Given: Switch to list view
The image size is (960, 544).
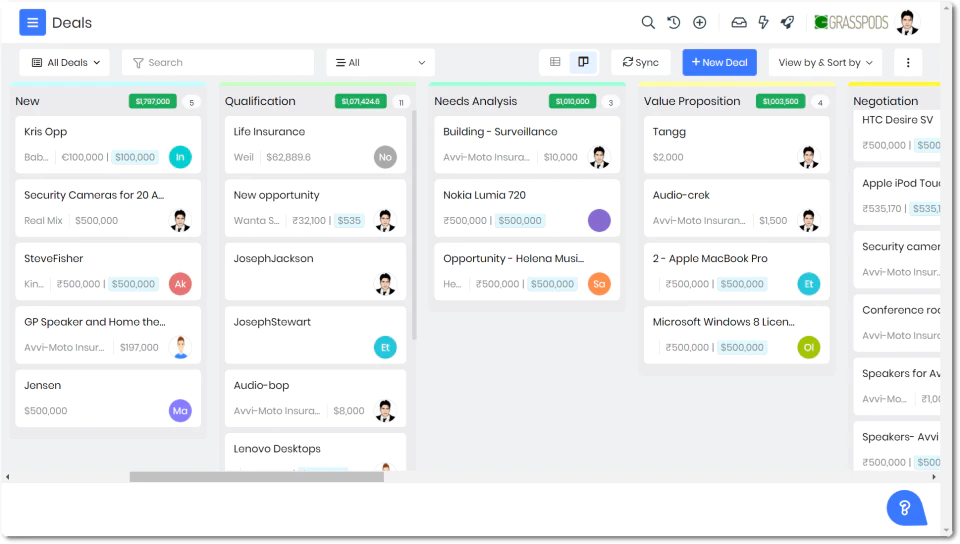Looking at the screenshot, I should [555, 62].
